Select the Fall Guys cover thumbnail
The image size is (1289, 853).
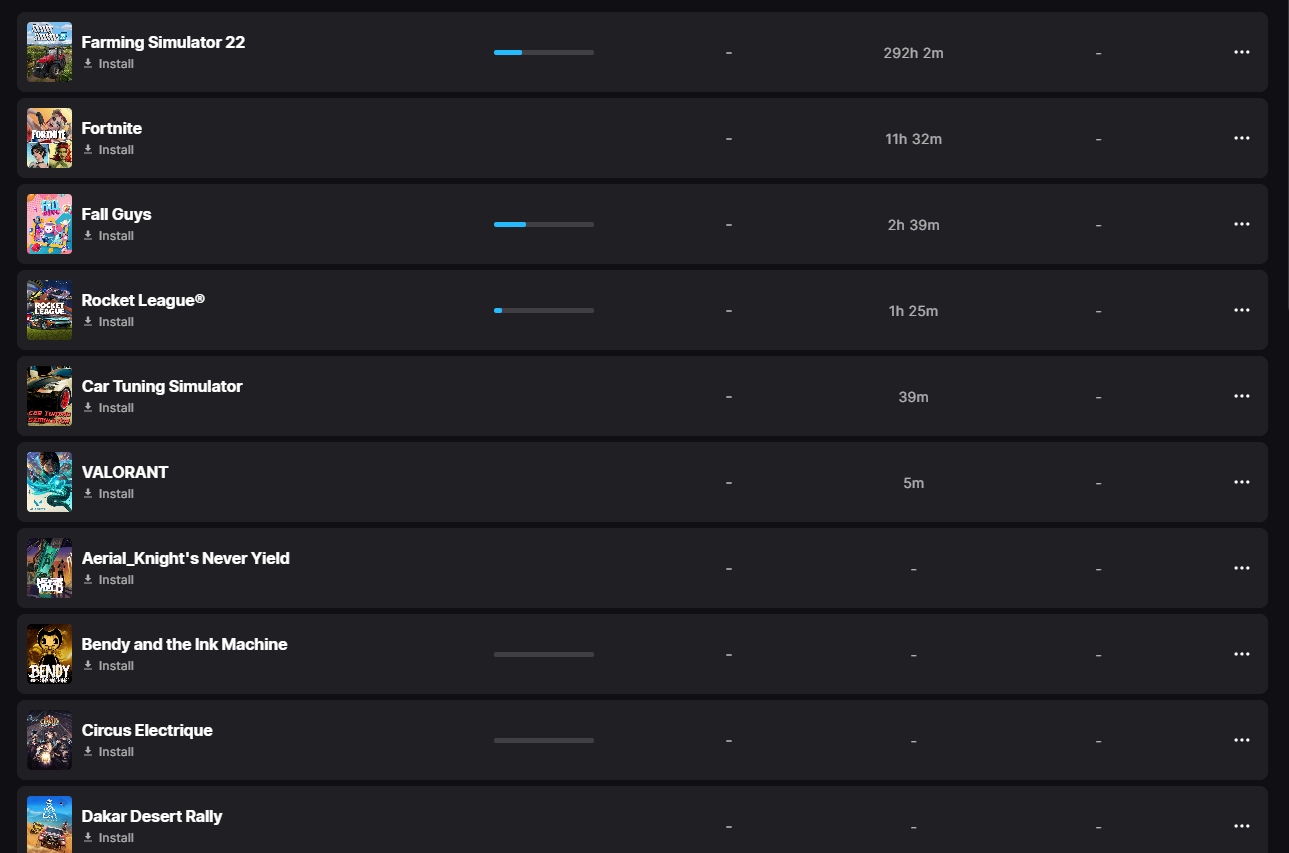(x=49, y=224)
